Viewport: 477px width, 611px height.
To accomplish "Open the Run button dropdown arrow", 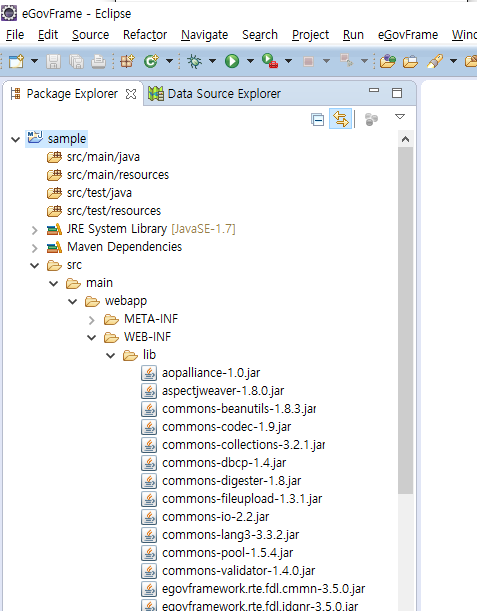I will [x=250, y=61].
